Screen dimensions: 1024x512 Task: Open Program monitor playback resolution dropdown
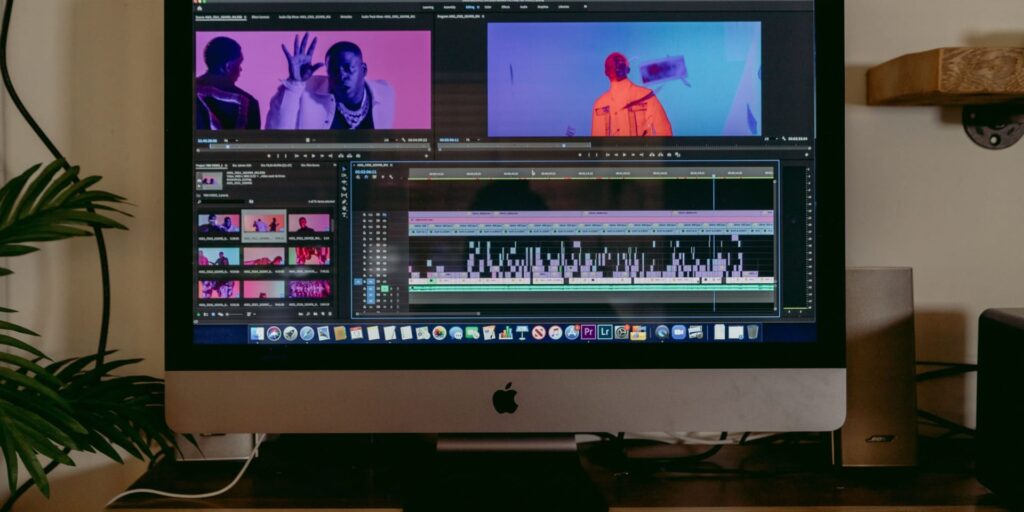(x=772, y=138)
